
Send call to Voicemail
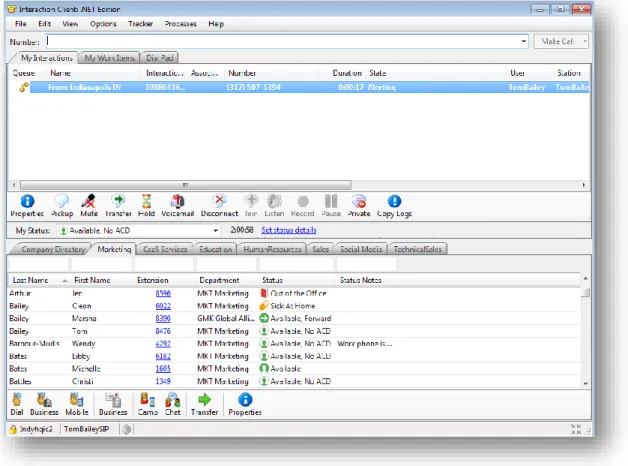[x=177, y=205]
